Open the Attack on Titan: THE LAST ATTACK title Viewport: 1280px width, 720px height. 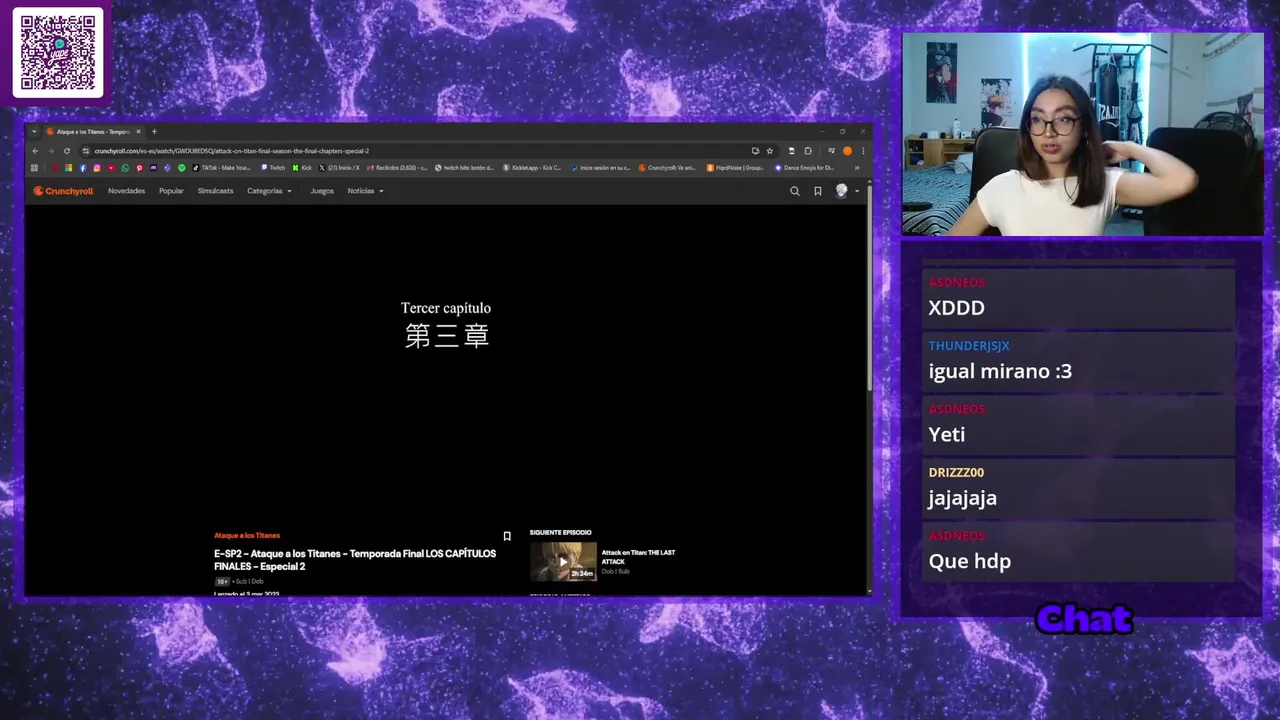(638, 556)
